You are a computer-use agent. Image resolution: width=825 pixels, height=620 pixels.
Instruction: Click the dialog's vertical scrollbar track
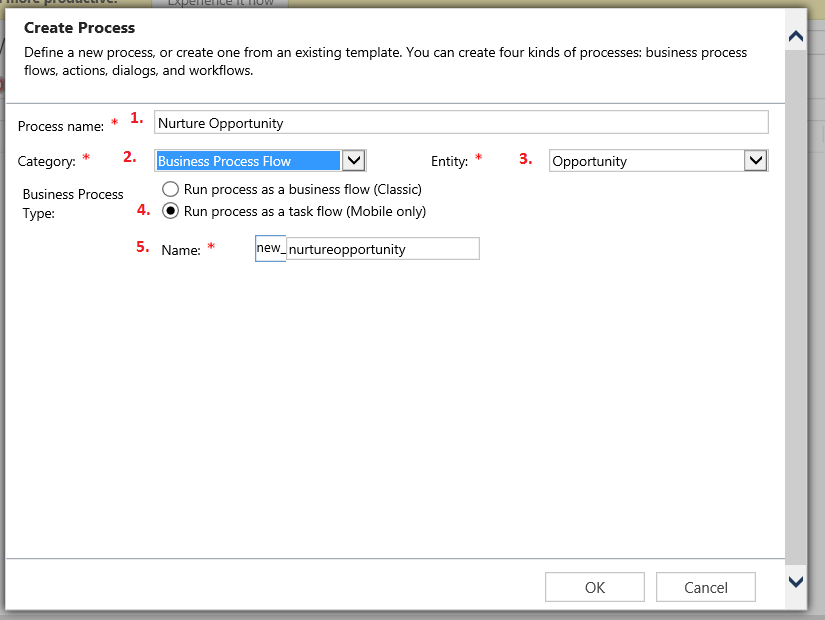click(x=796, y=300)
